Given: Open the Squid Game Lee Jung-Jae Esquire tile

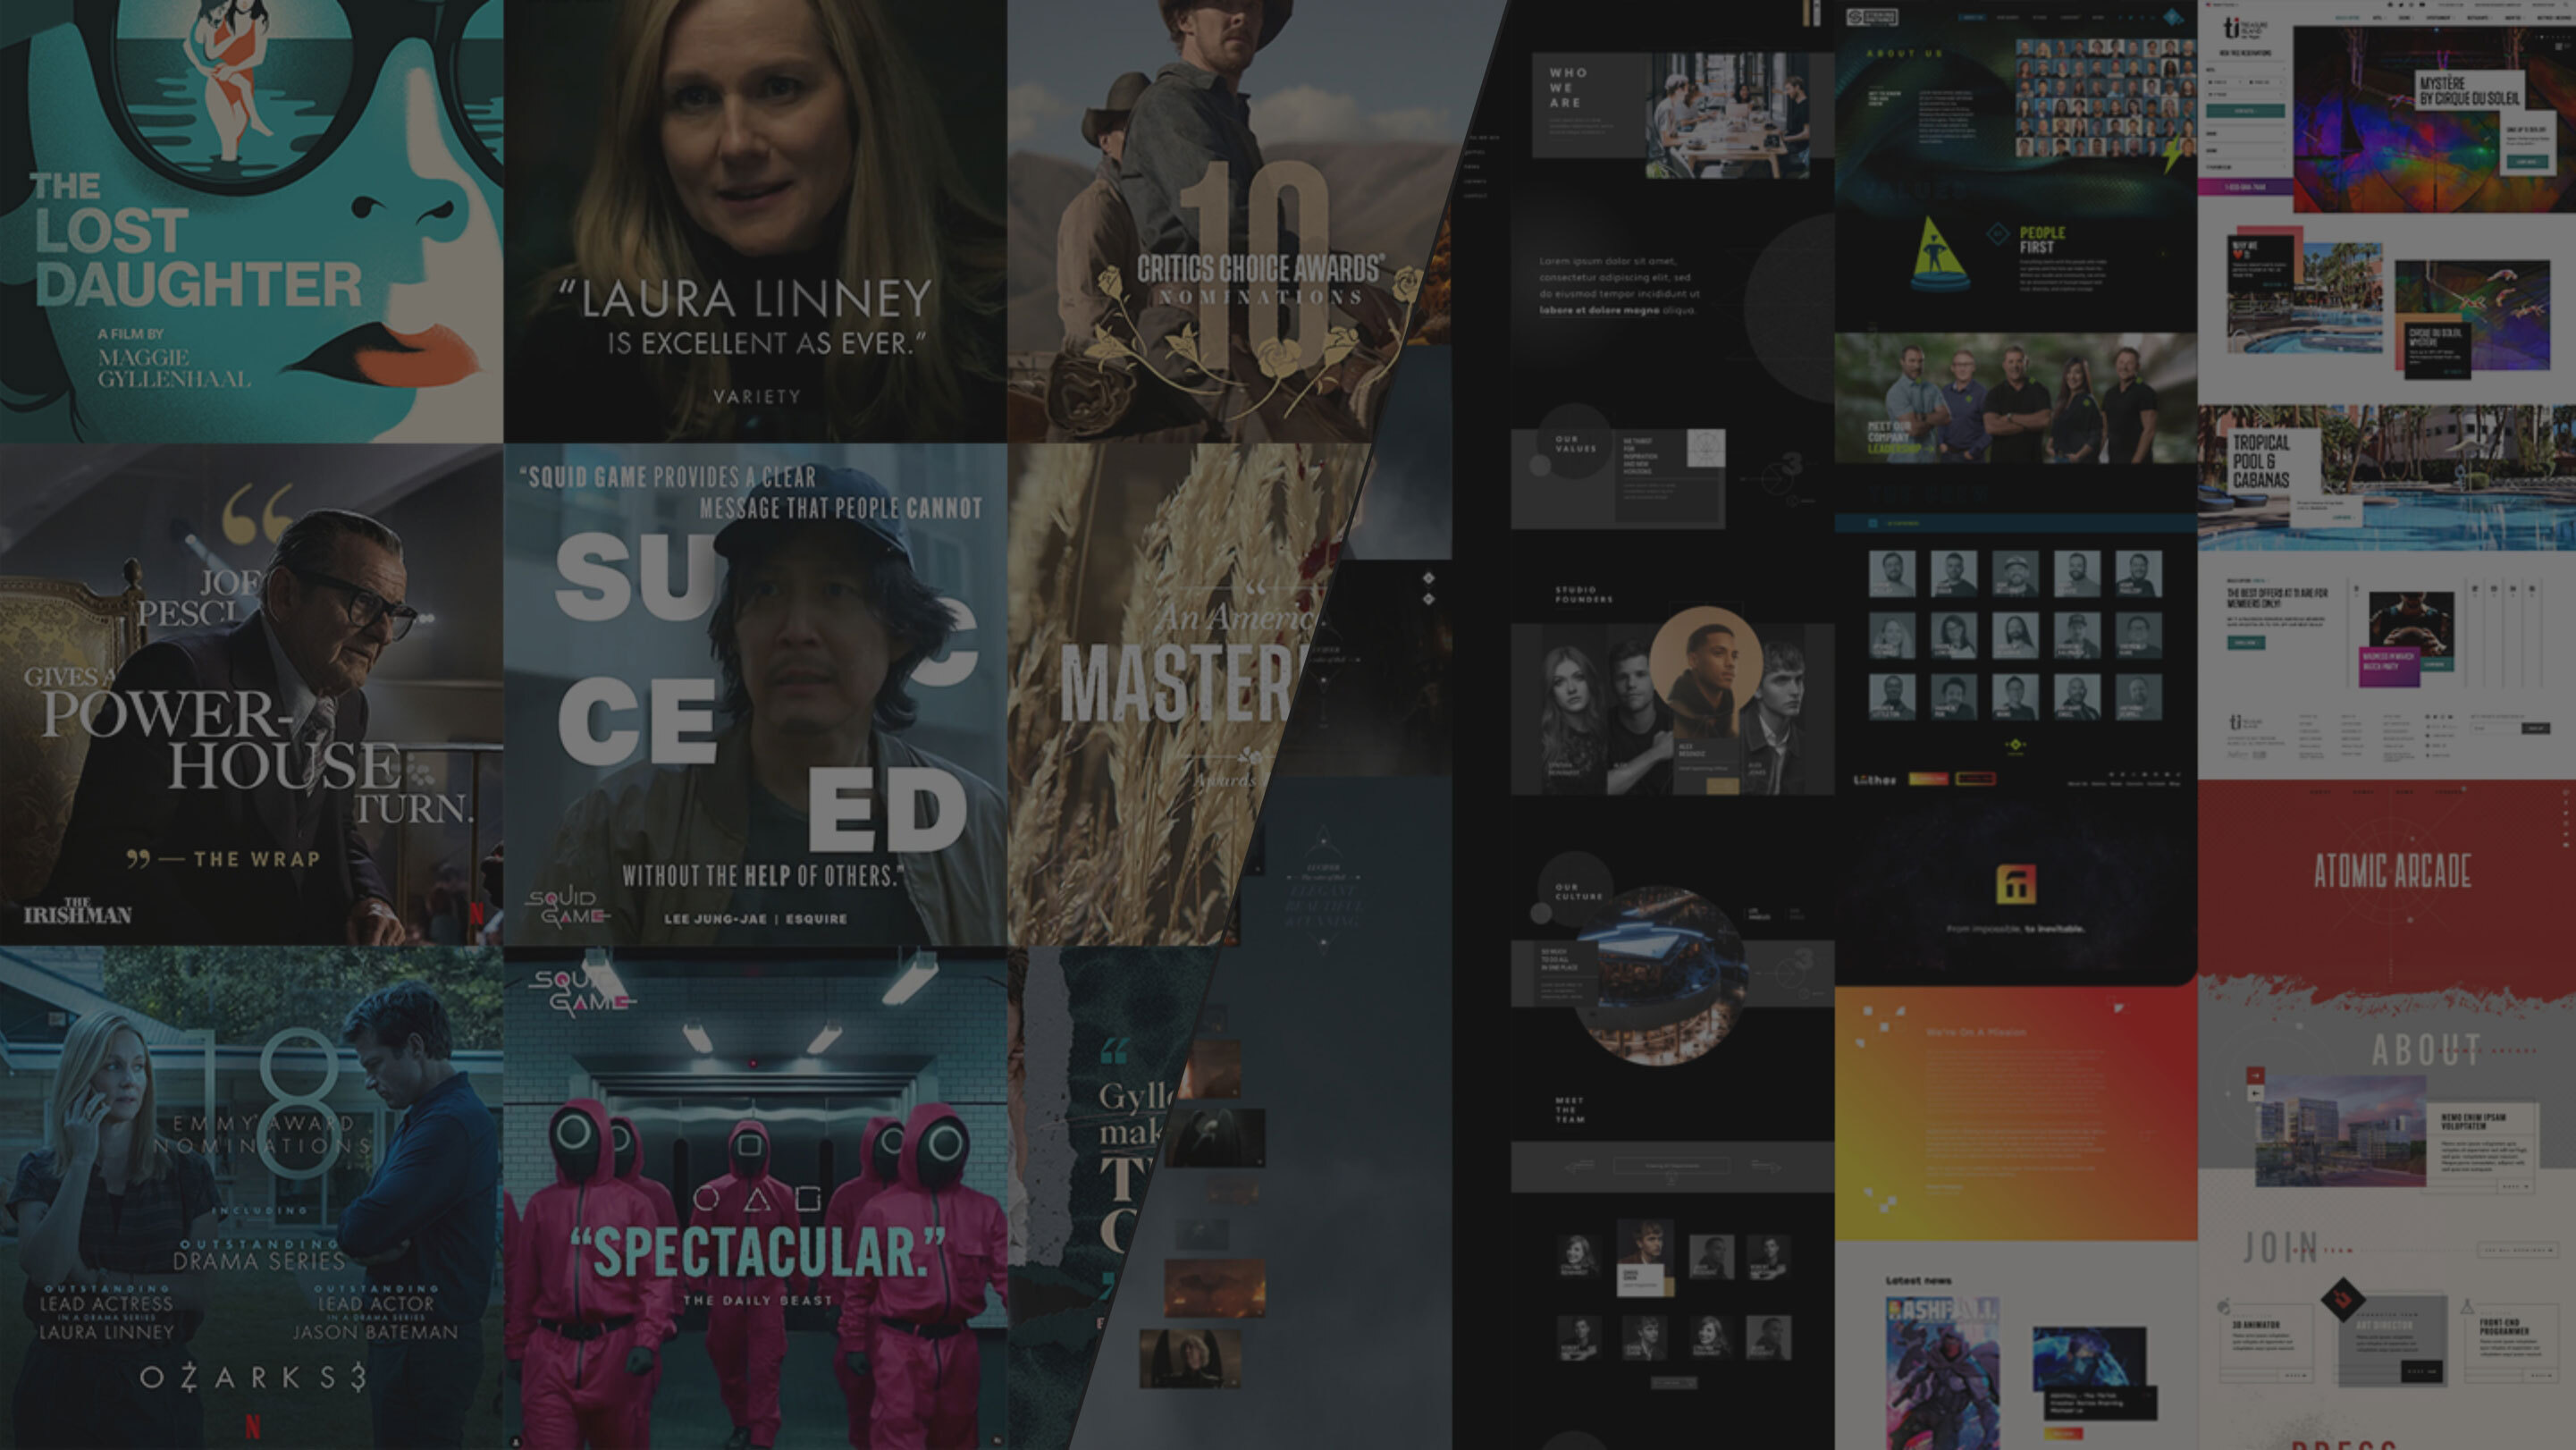Looking at the screenshot, I should click(x=755, y=695).
